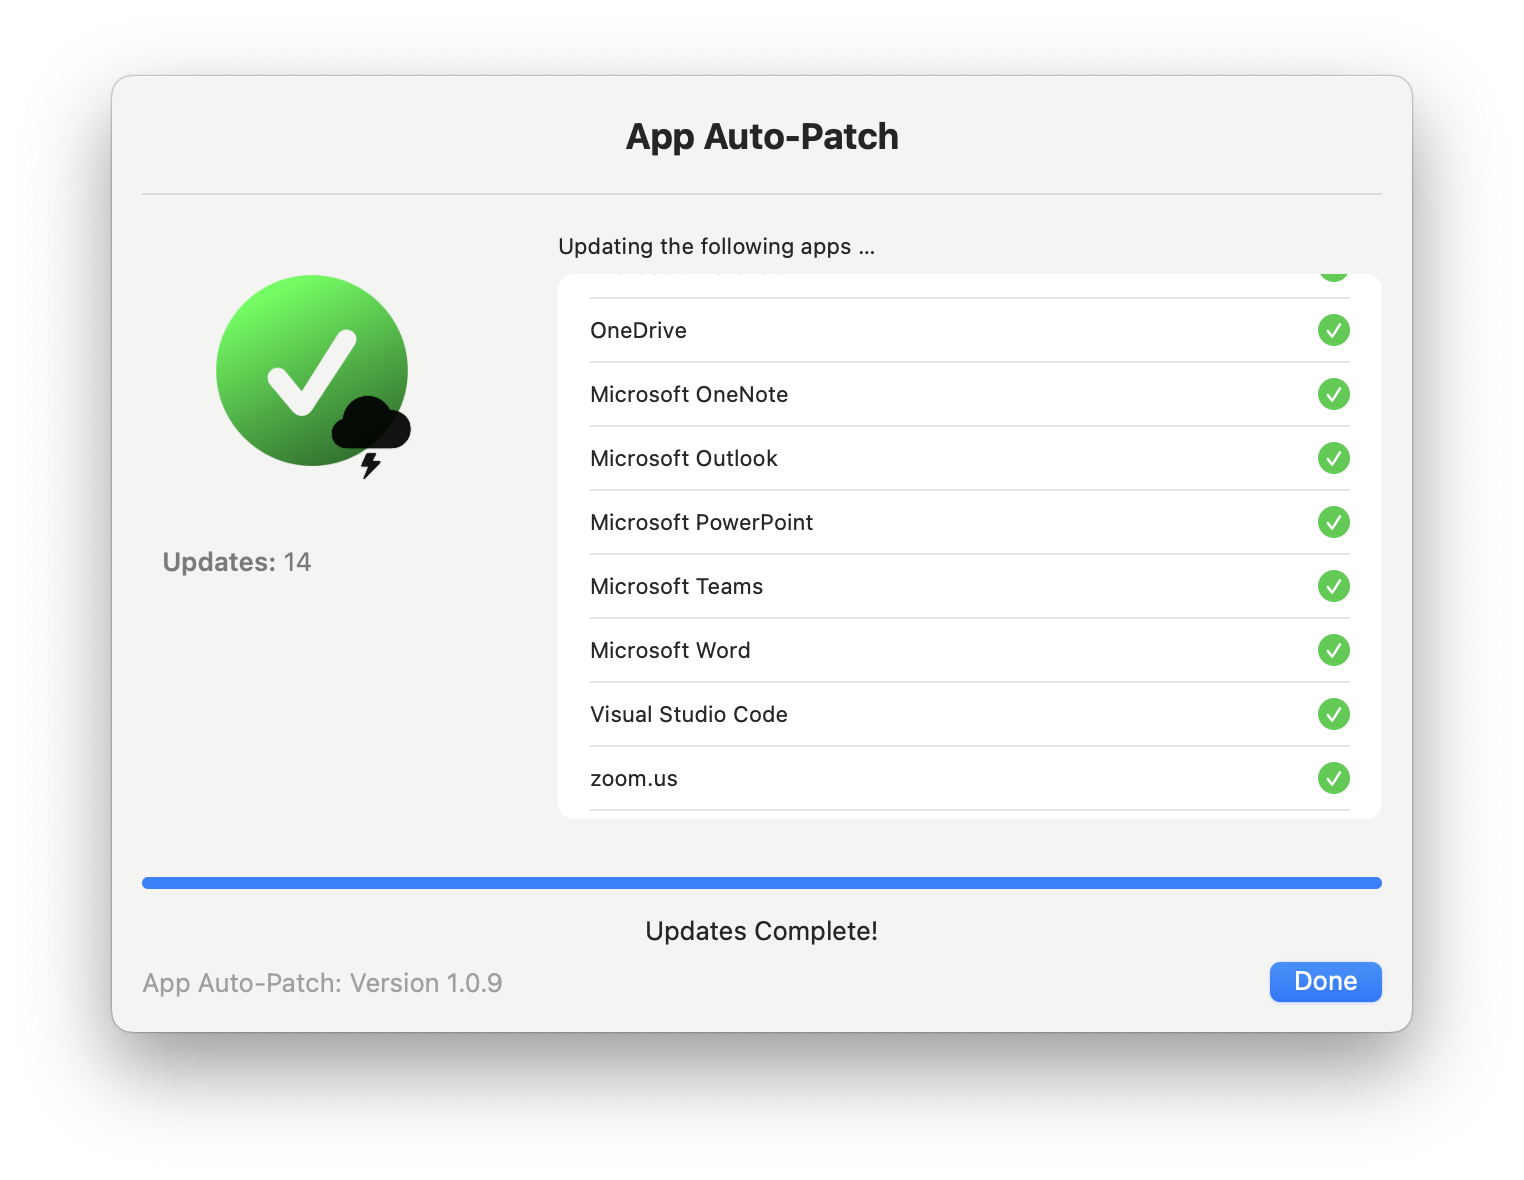Click the App Auto-Patch version text

(322, 983)
